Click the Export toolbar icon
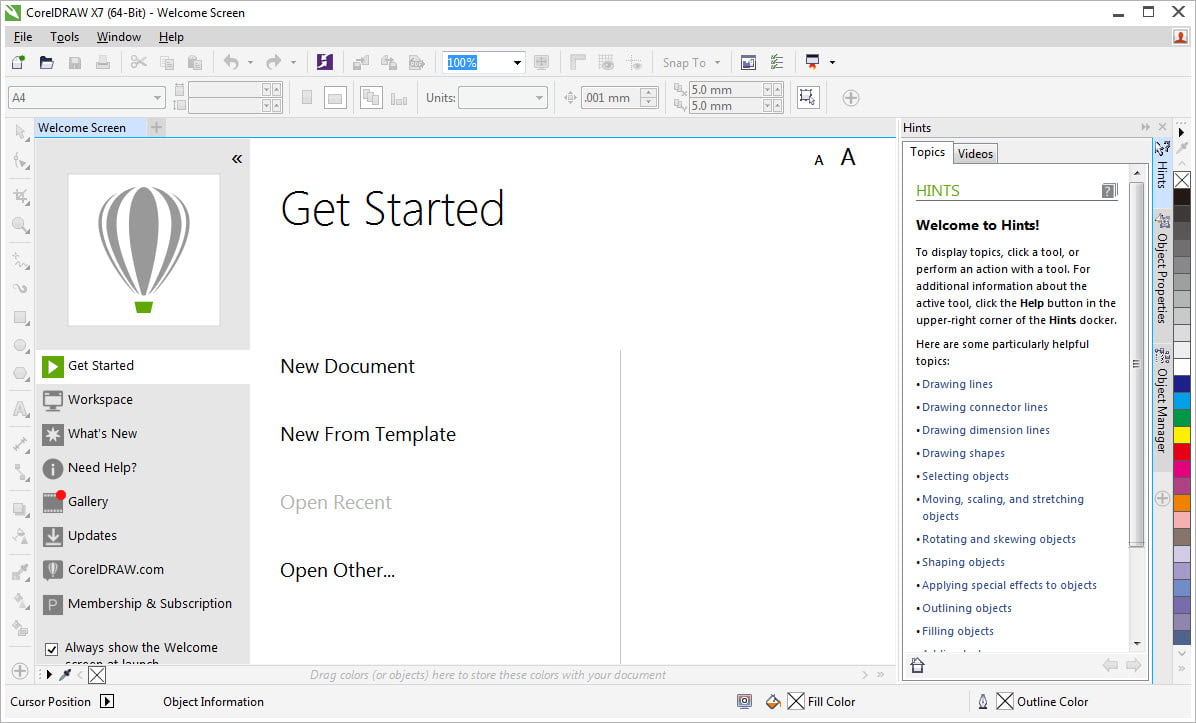The image size is (1196, 723). tap(388, 63)
